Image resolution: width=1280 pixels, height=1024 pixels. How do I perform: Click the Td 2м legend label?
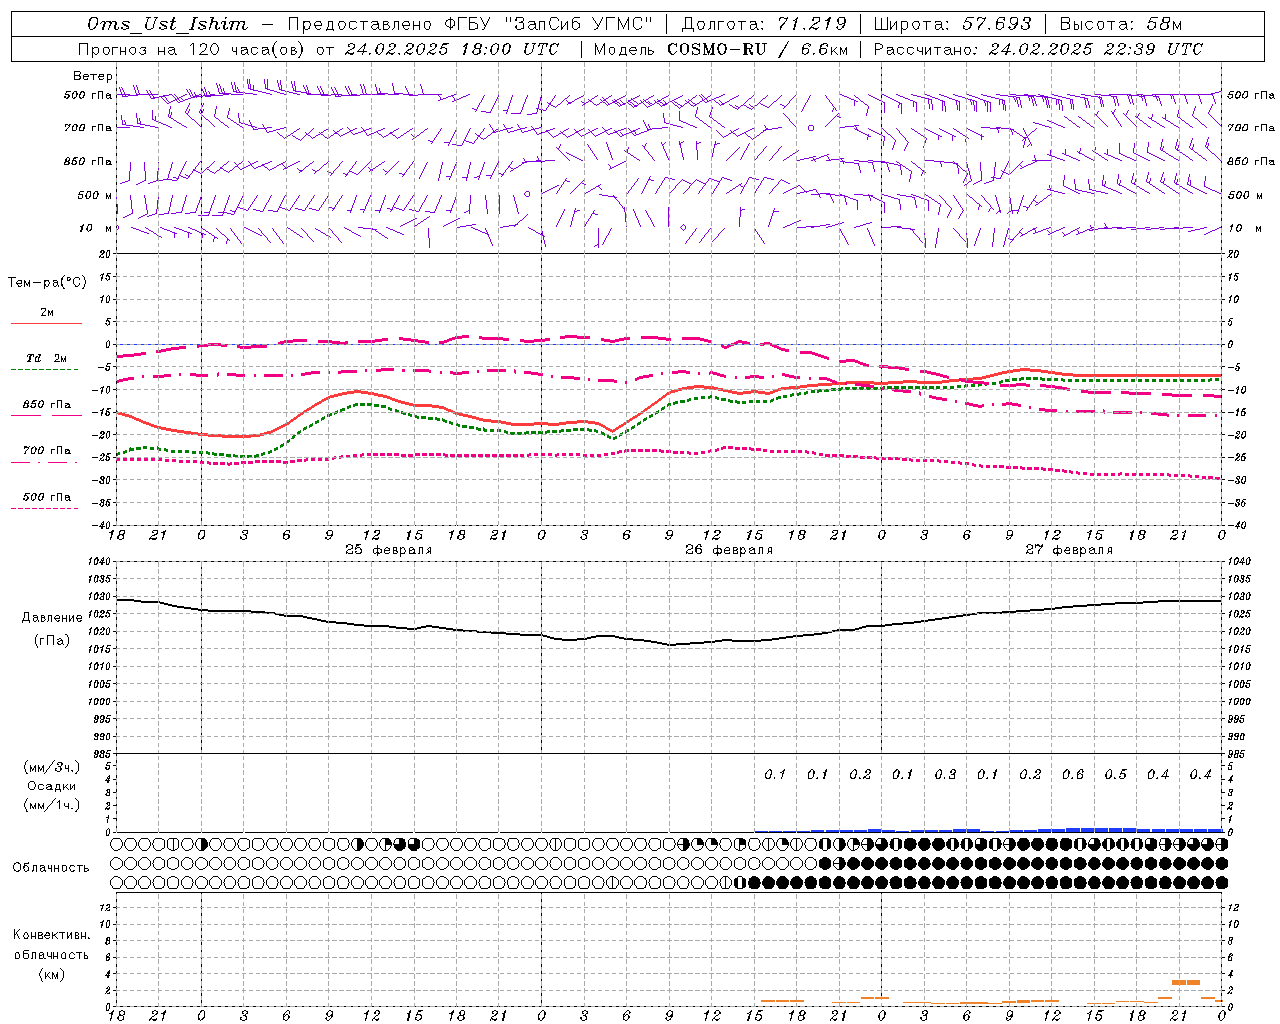47,358
